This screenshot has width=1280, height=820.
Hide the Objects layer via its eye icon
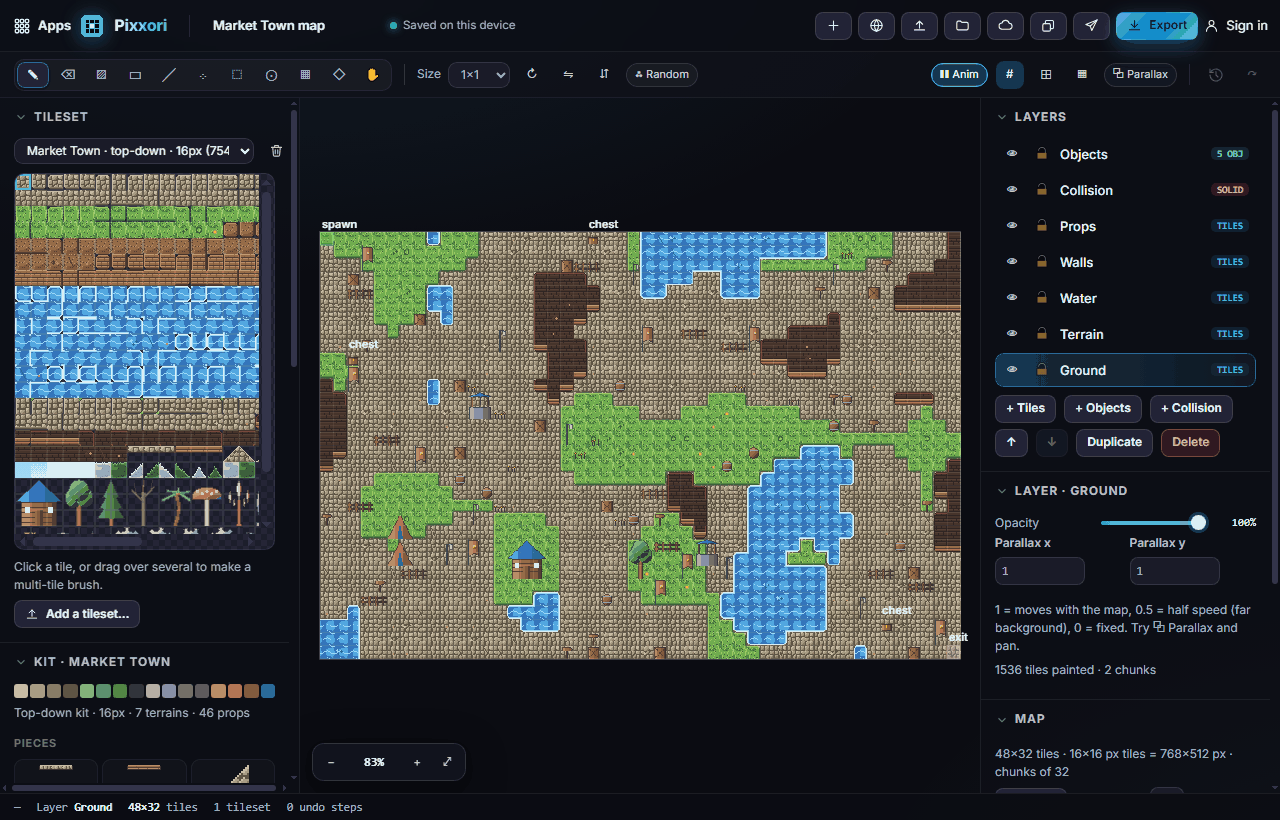pos(1012,154)
